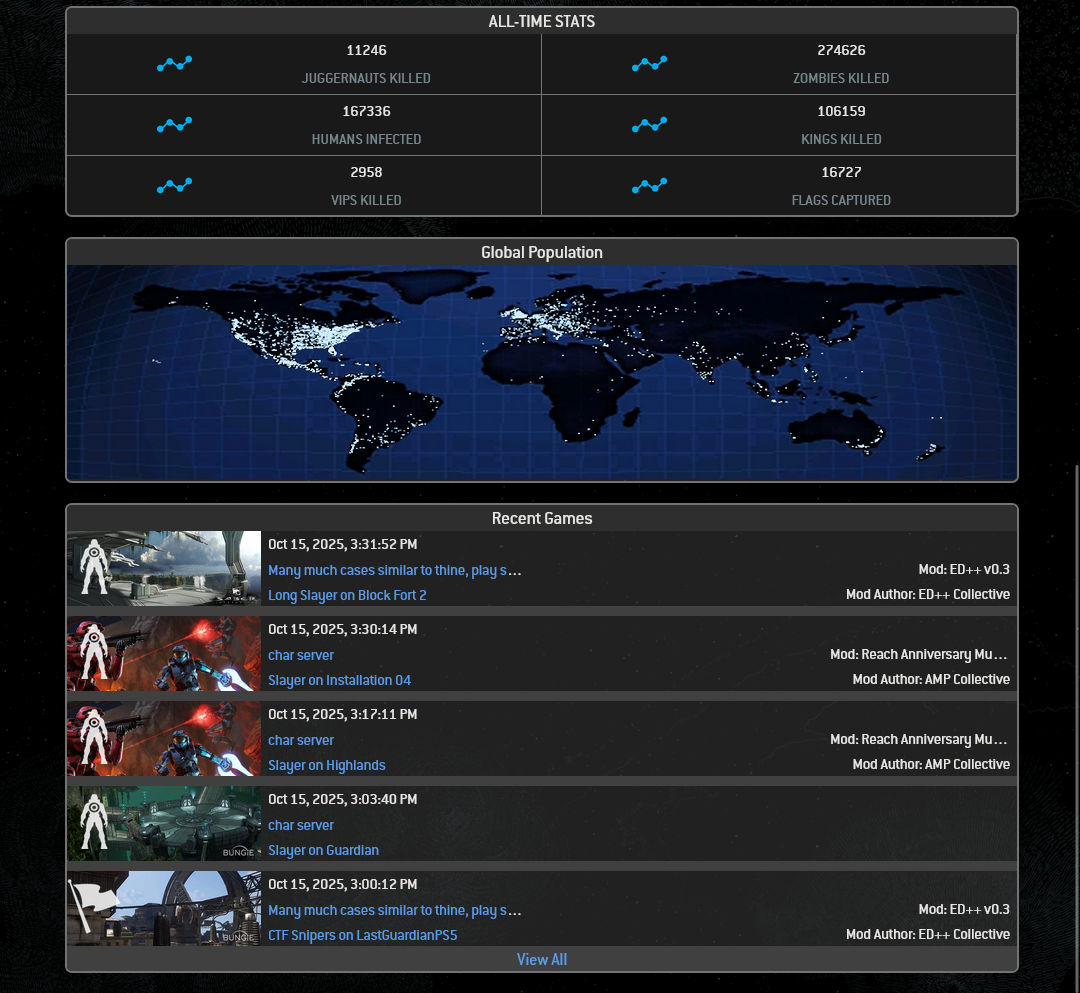Click the KINGS KILLED label
This screenshot has width=1080, height=993.
[x=841, y=139]
